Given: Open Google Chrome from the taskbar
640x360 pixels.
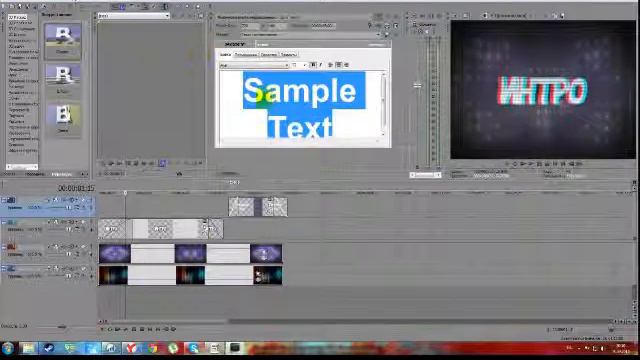Looking at the screenshot, I should coord(153,348).
